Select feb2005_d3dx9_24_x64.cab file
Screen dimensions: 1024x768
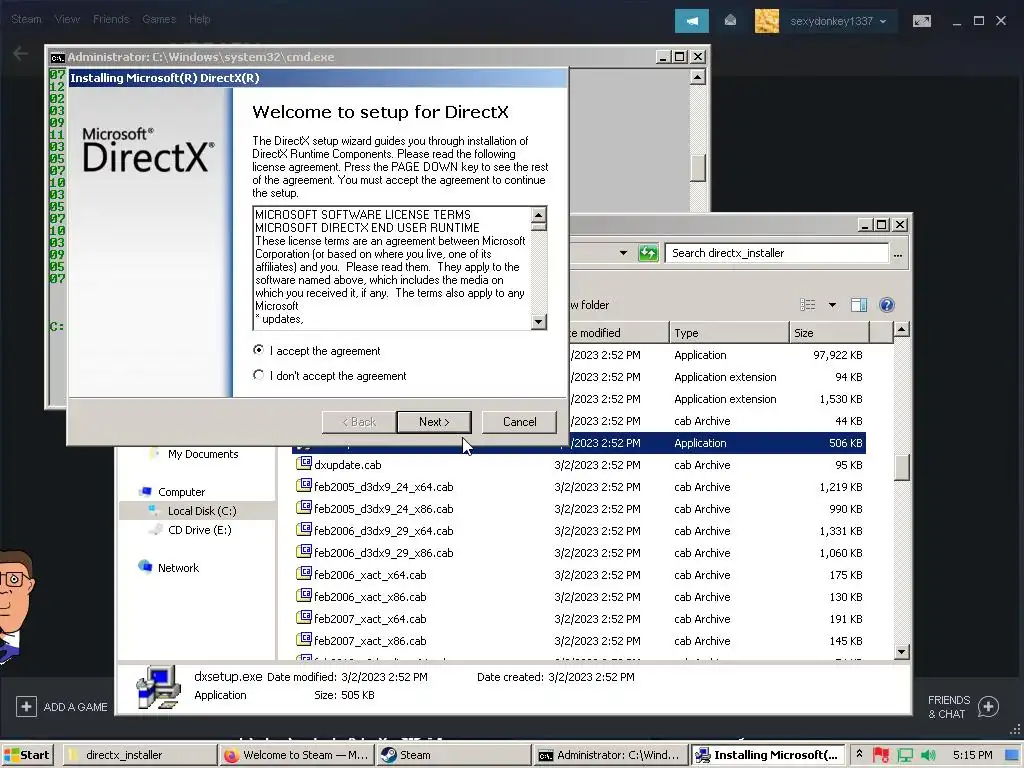coord(383,487)
